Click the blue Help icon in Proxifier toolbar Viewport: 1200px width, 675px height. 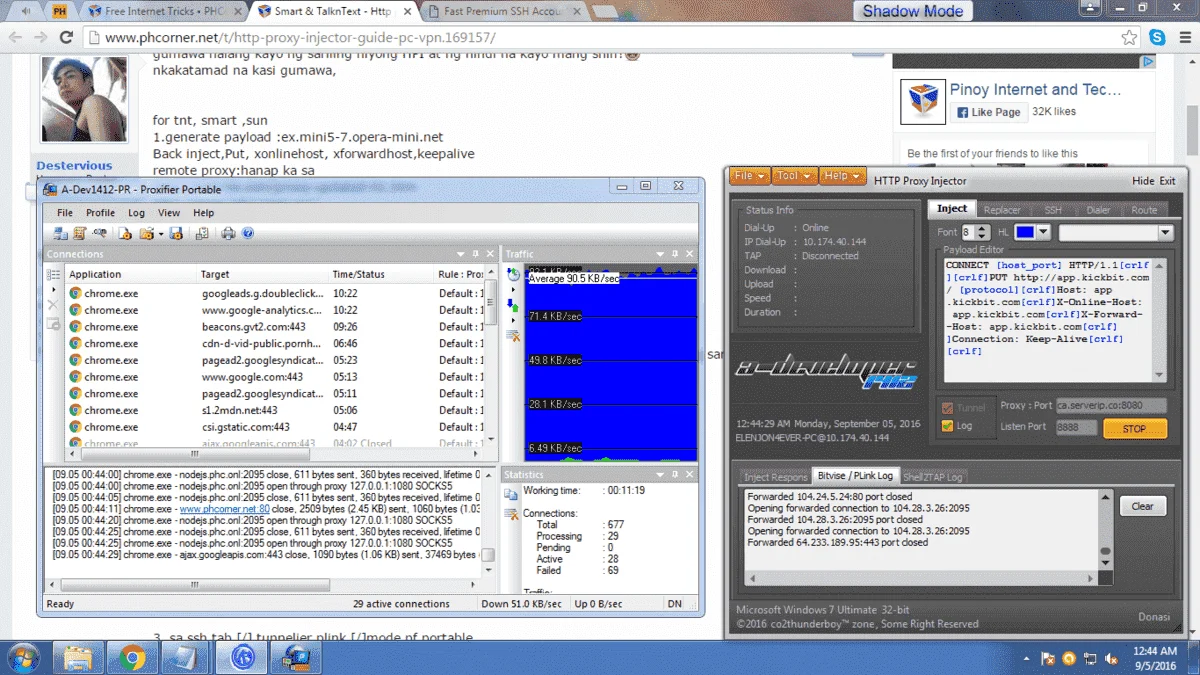pos(247,233)
